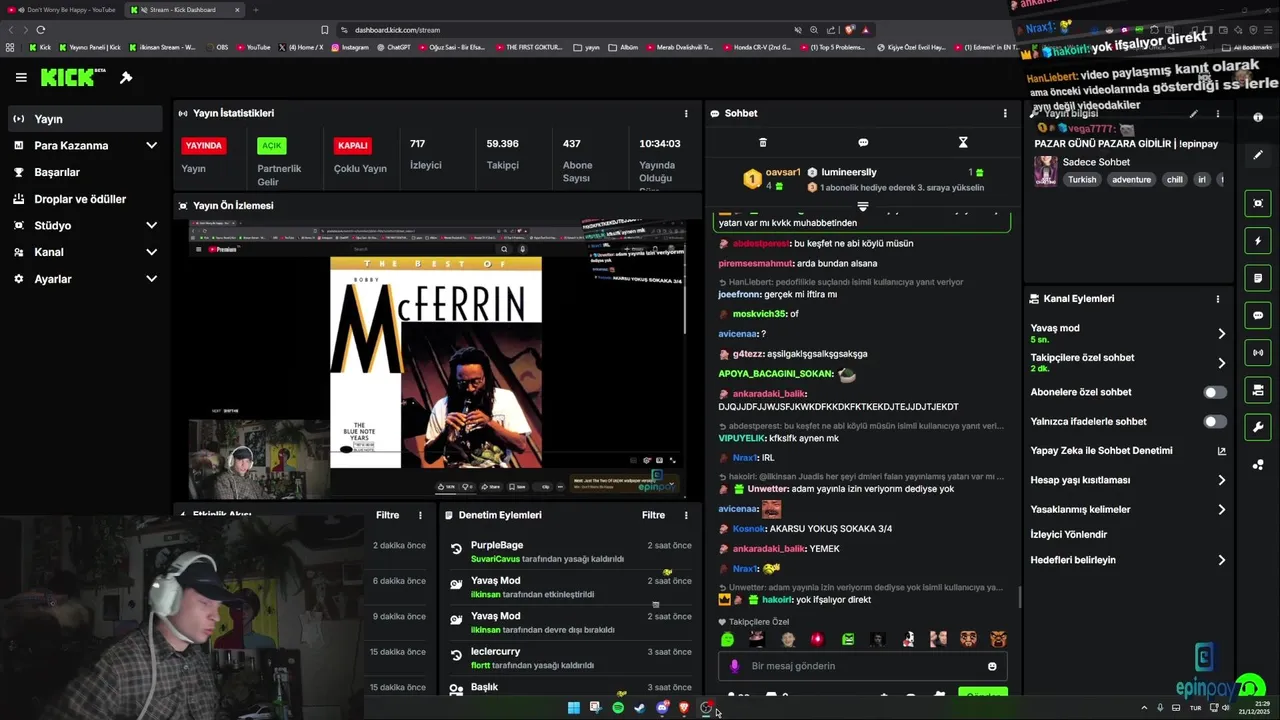Viewport: 1280px width, 720px height.
Task: Click the stream preview video thumbnail
Action: pos(437,361)
